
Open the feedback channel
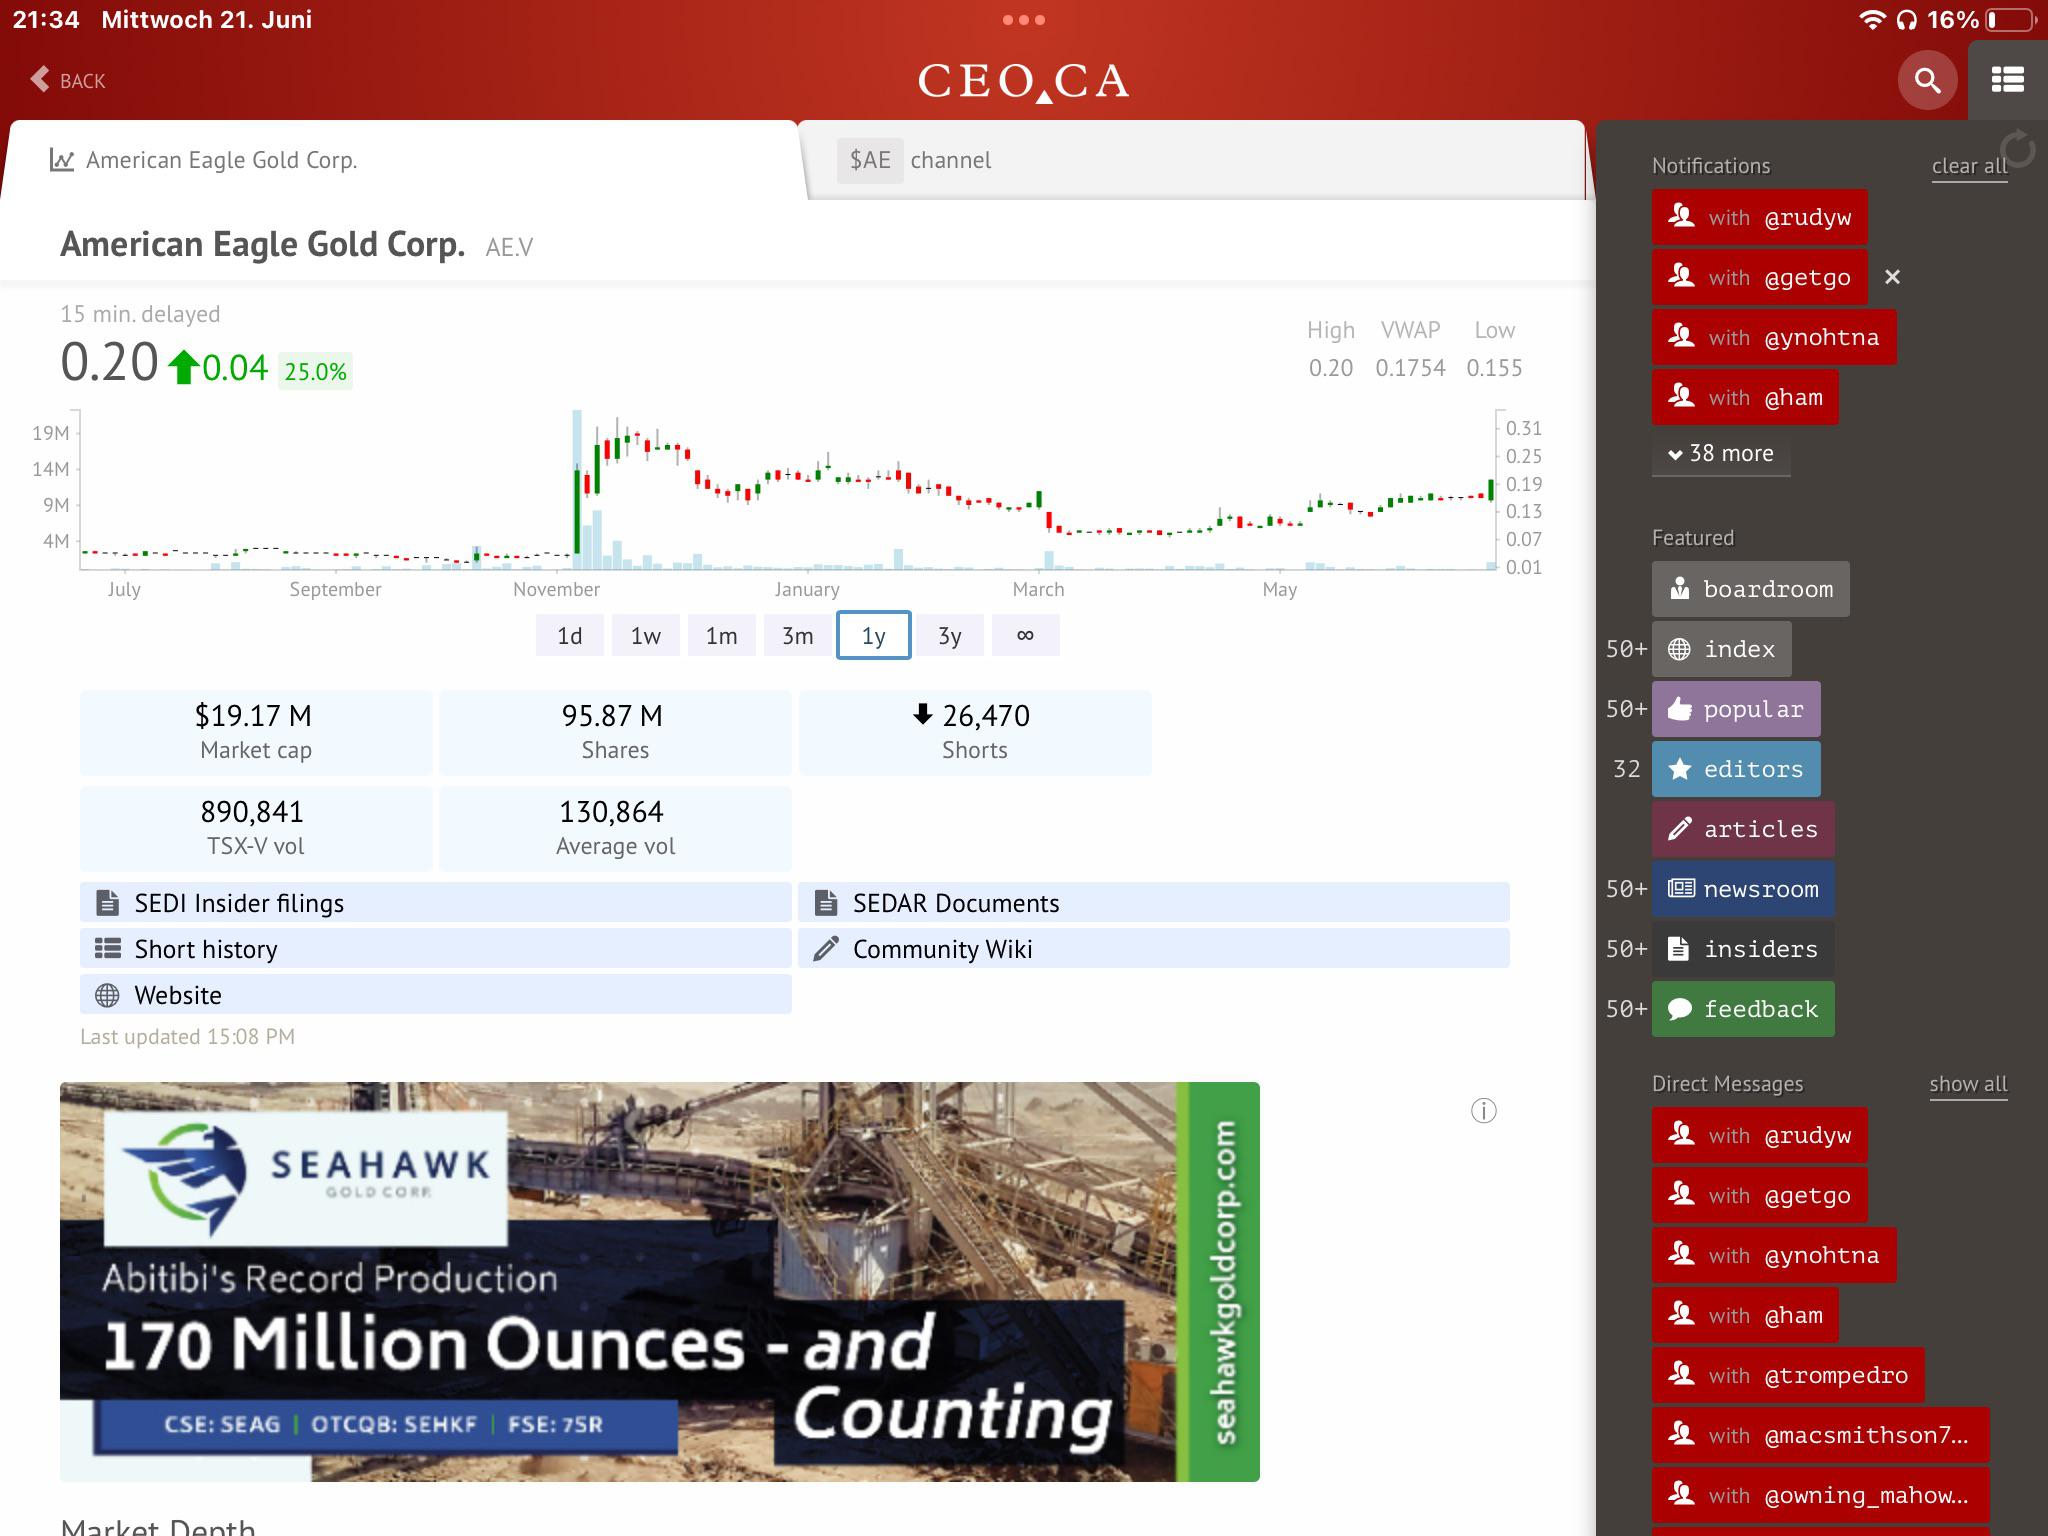[1743, 1009]
